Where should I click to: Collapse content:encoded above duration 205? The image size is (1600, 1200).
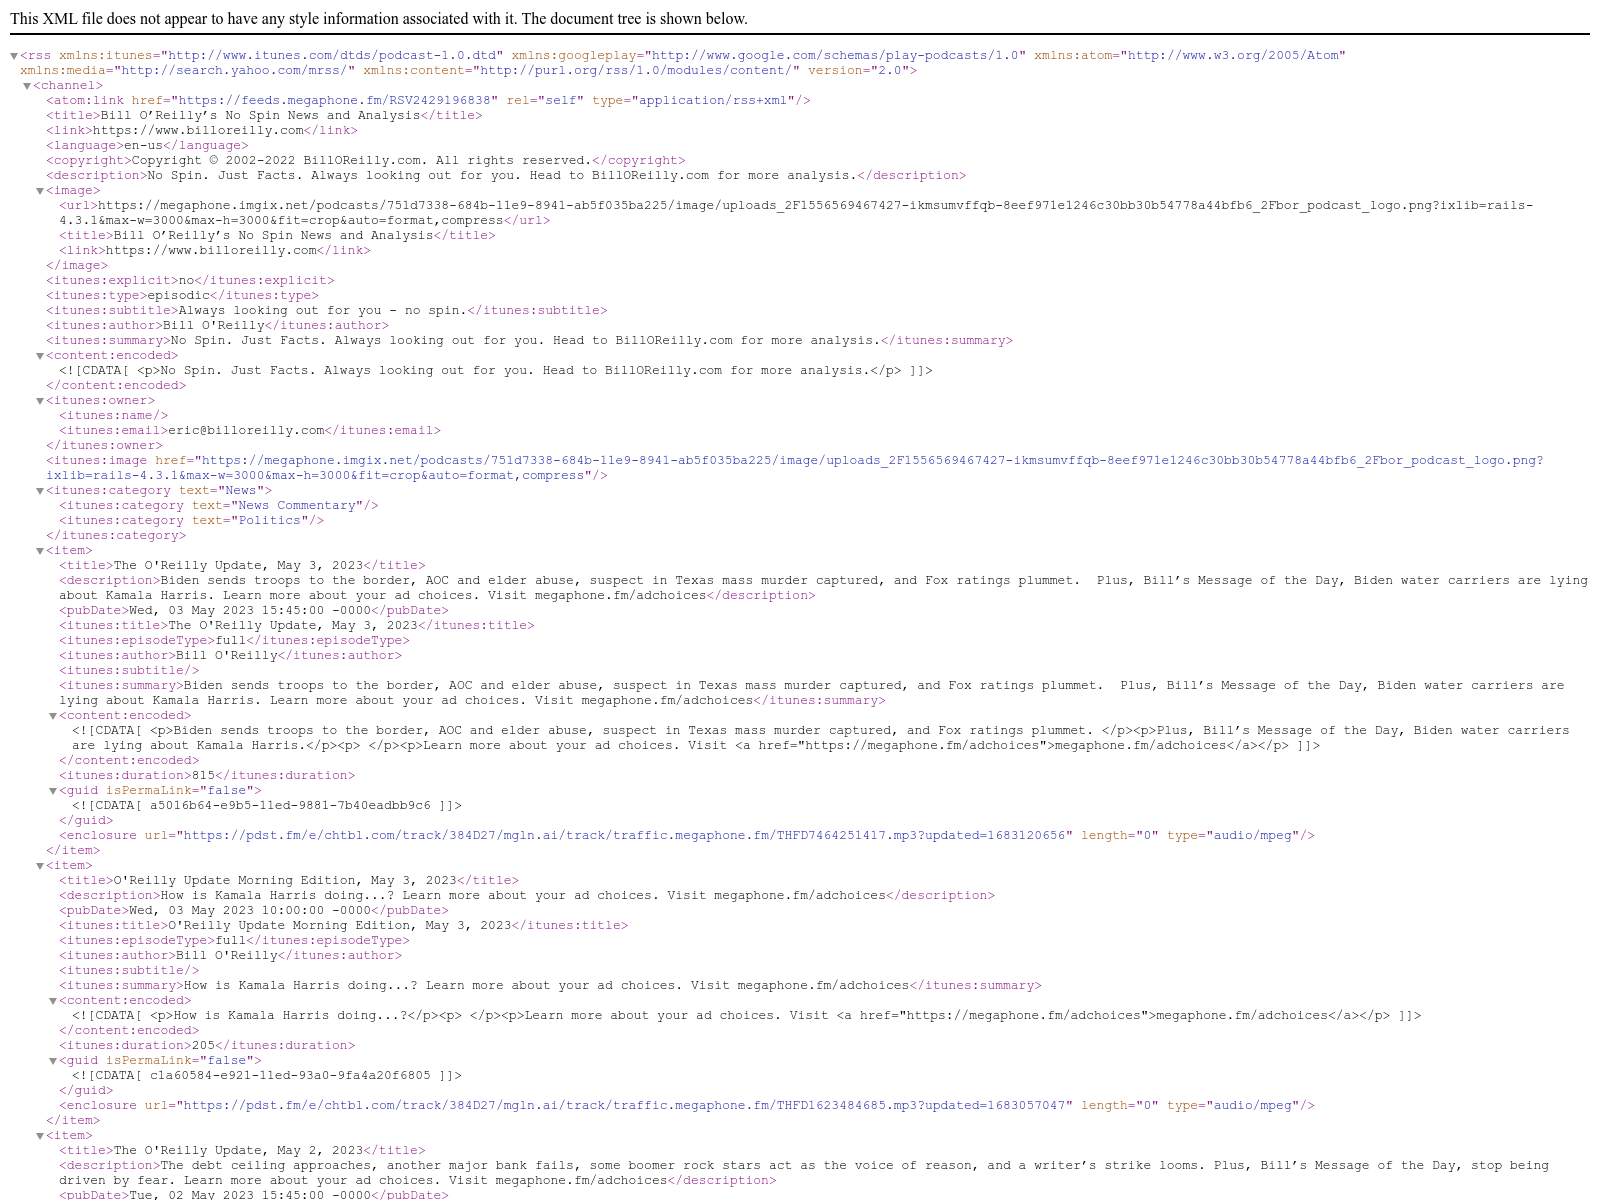[x=53, y=1001]
